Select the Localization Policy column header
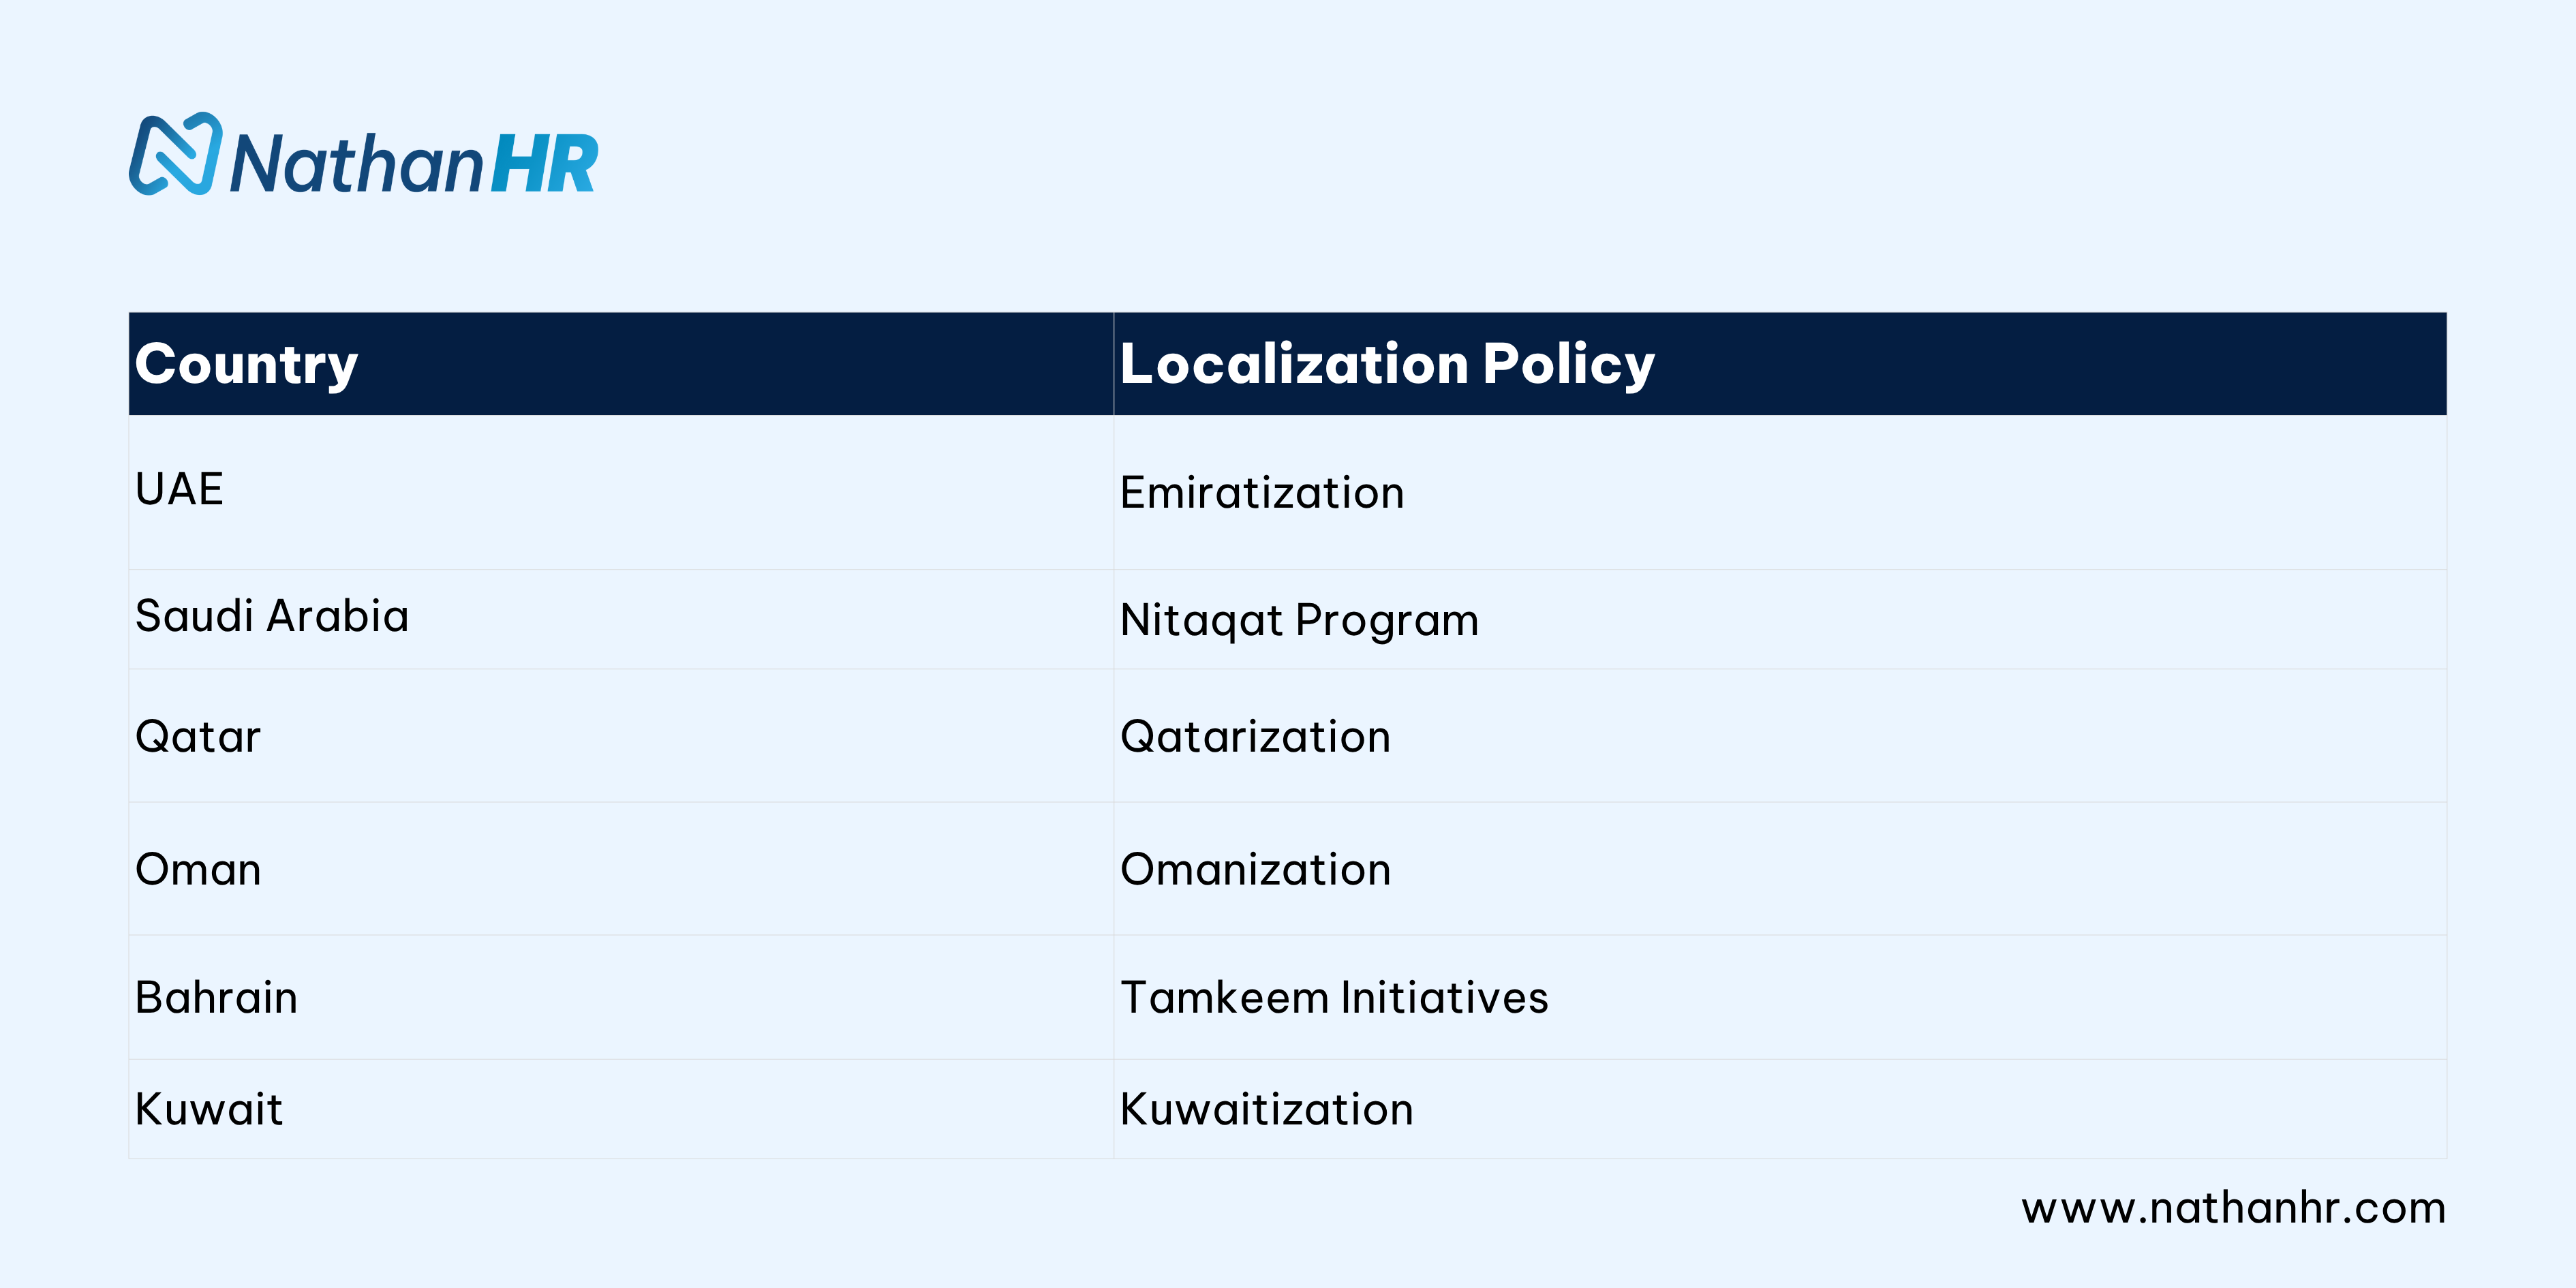The image size is (2576, 1288). pos(1780,364)
